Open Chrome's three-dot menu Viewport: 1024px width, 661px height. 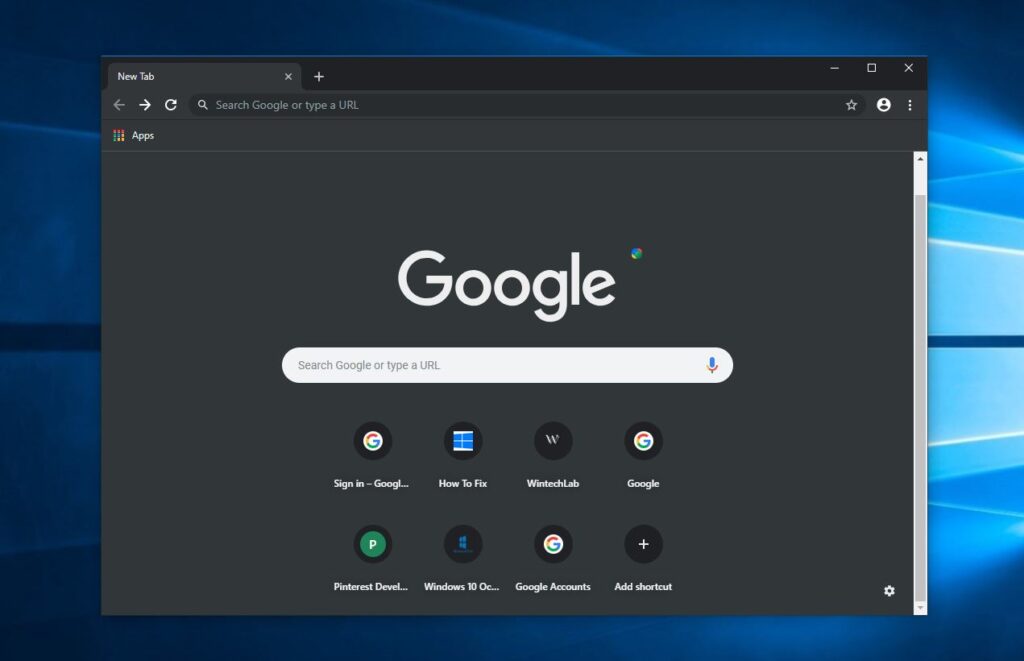[910, 104]
